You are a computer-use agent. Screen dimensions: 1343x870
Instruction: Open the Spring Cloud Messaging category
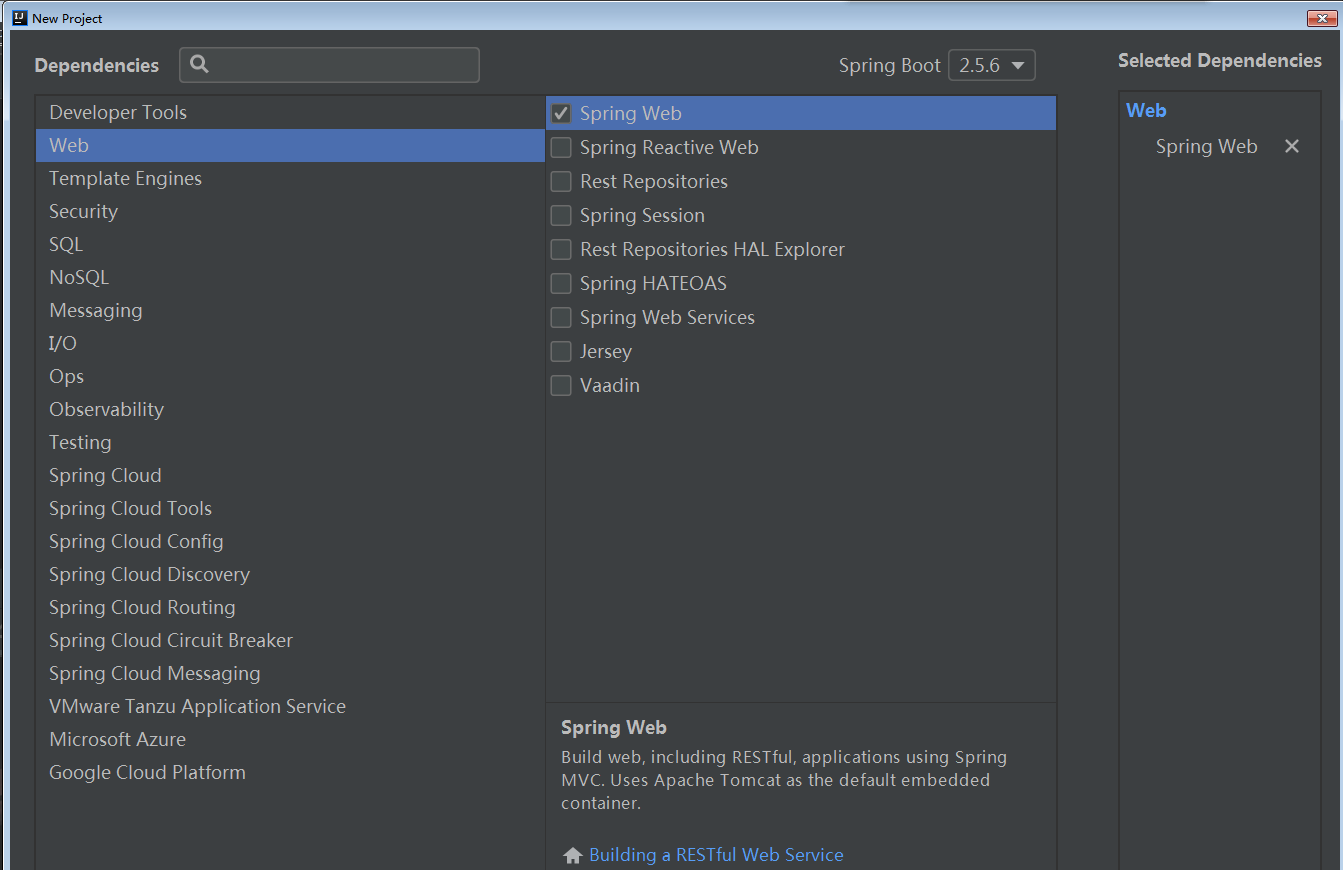(x=290, y=673)
